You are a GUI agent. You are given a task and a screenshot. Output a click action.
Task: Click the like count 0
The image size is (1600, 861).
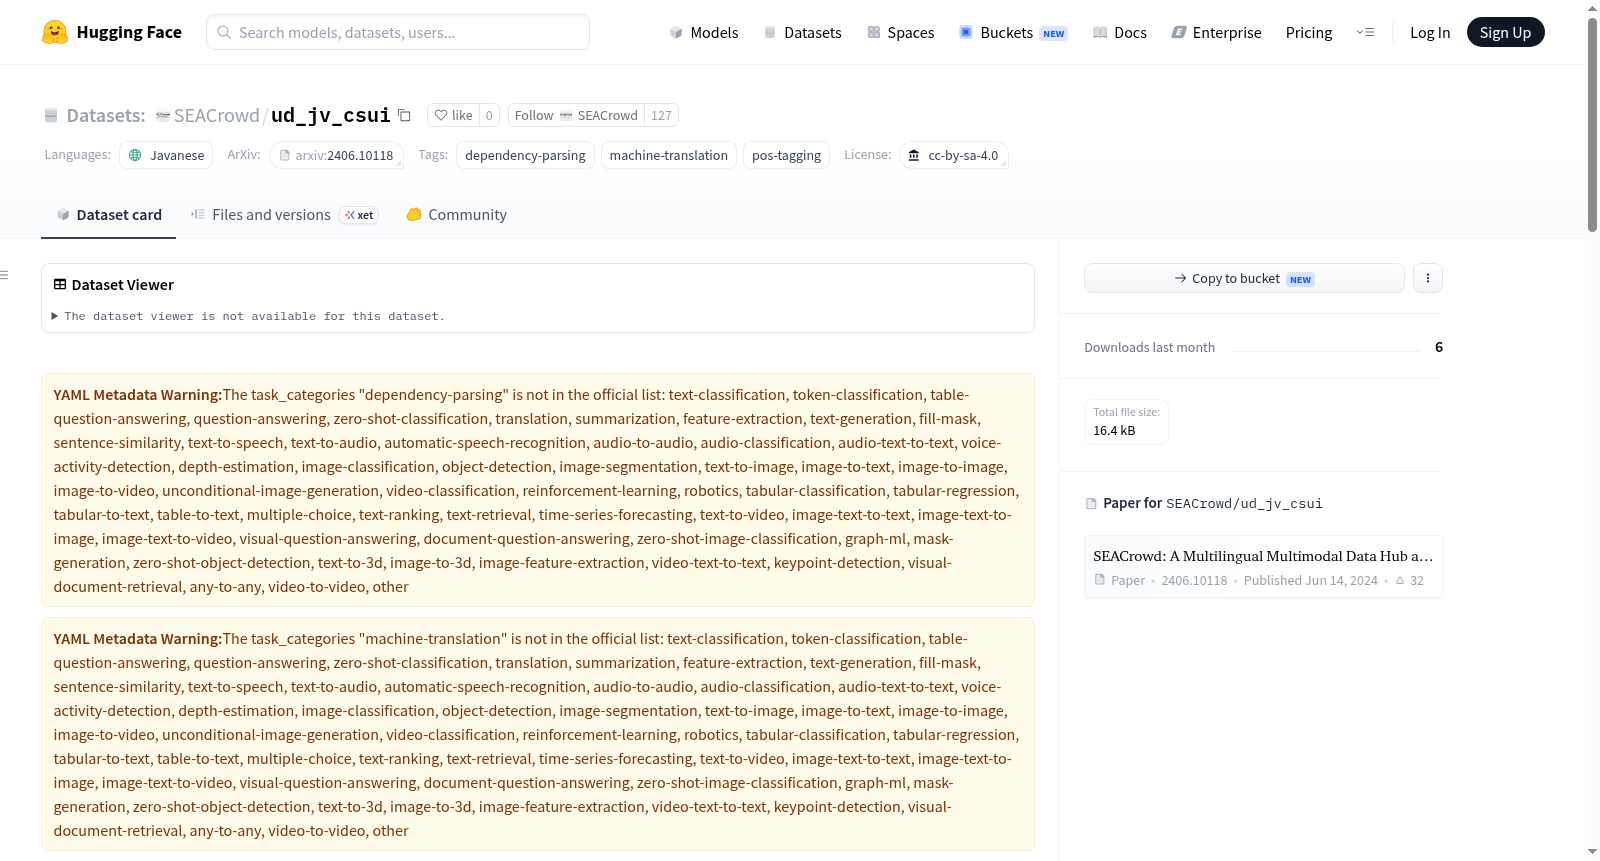[x=489, y=115]
